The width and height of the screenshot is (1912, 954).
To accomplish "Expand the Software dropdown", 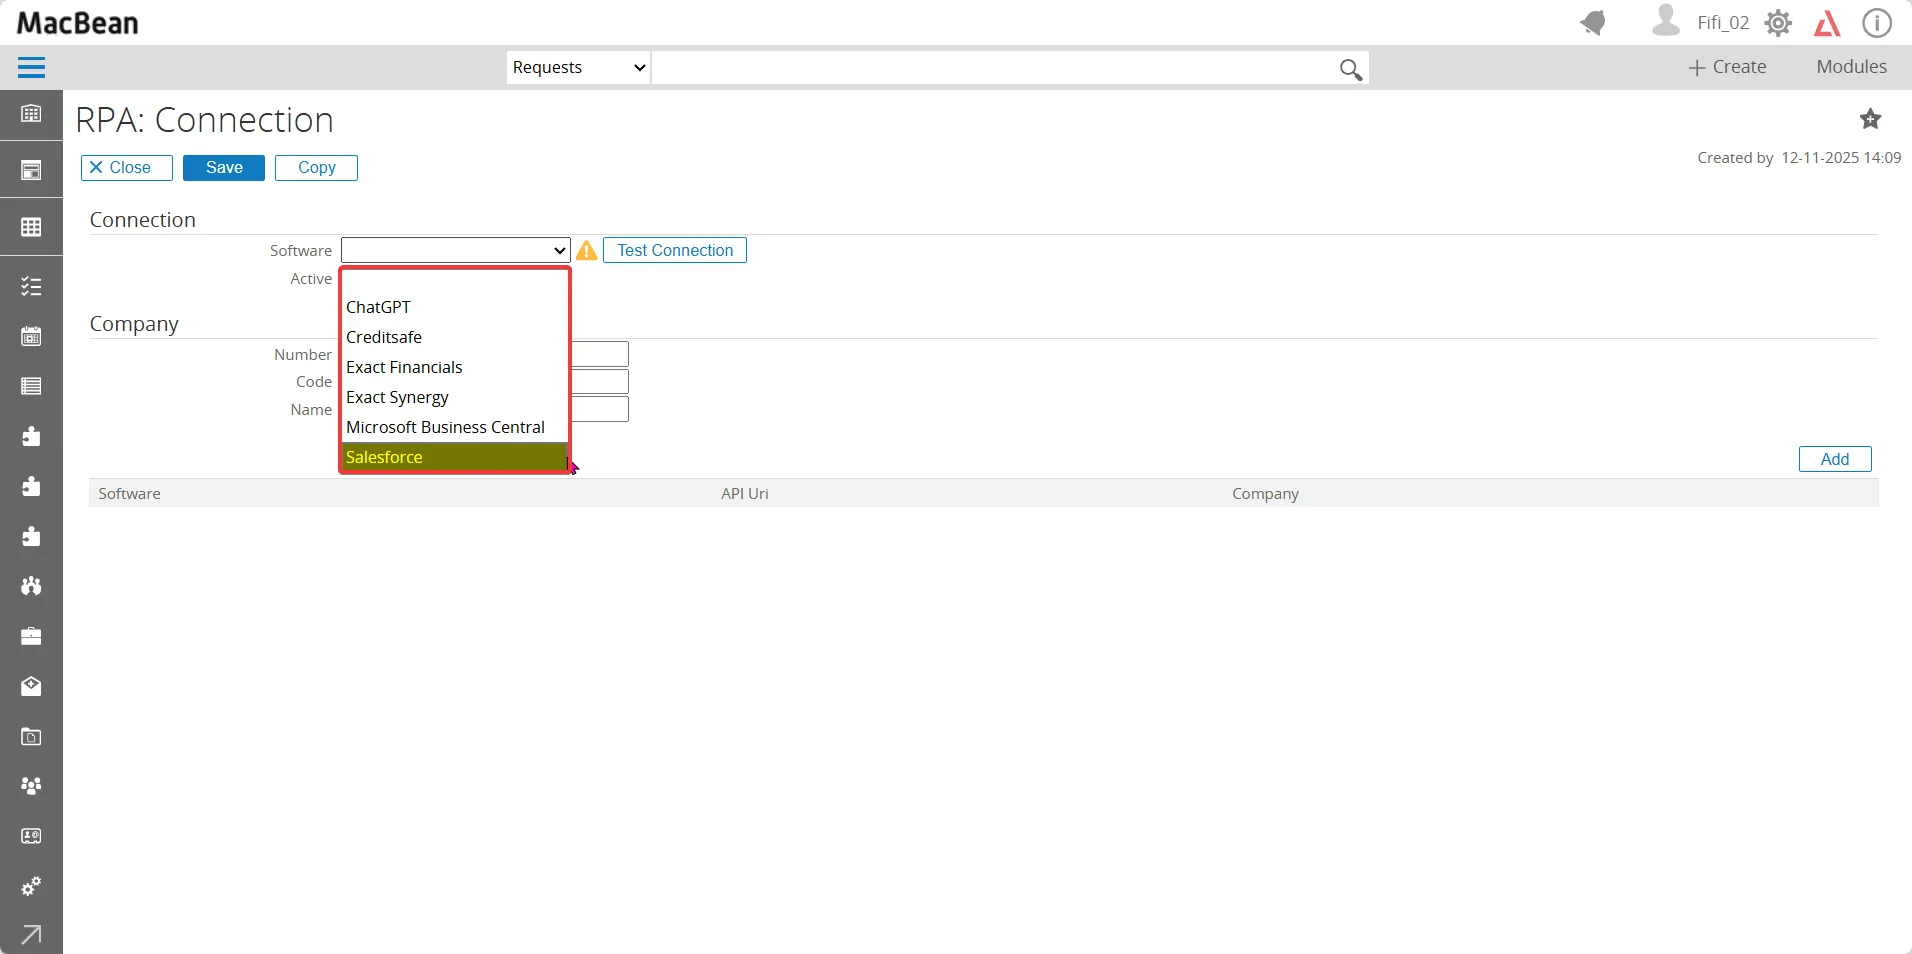I will [x=455, y=250].
